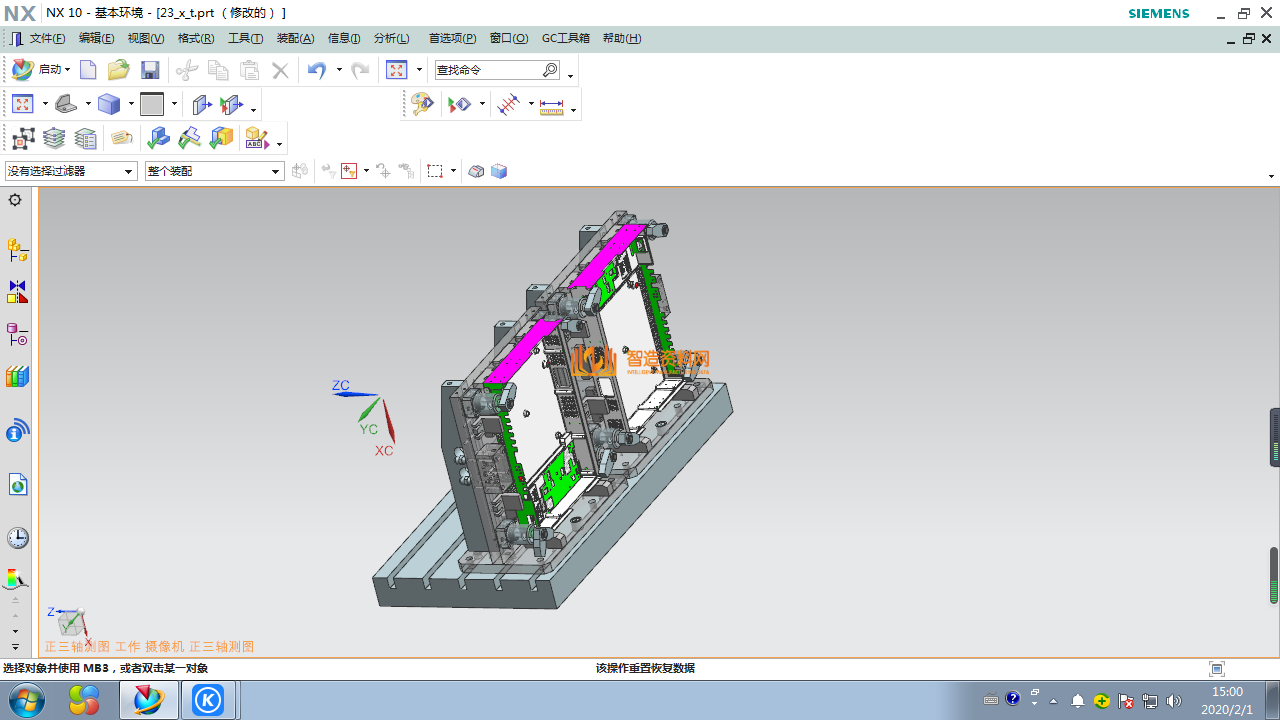Click the Layer Settings stacked-layers icon

point(55,138)
